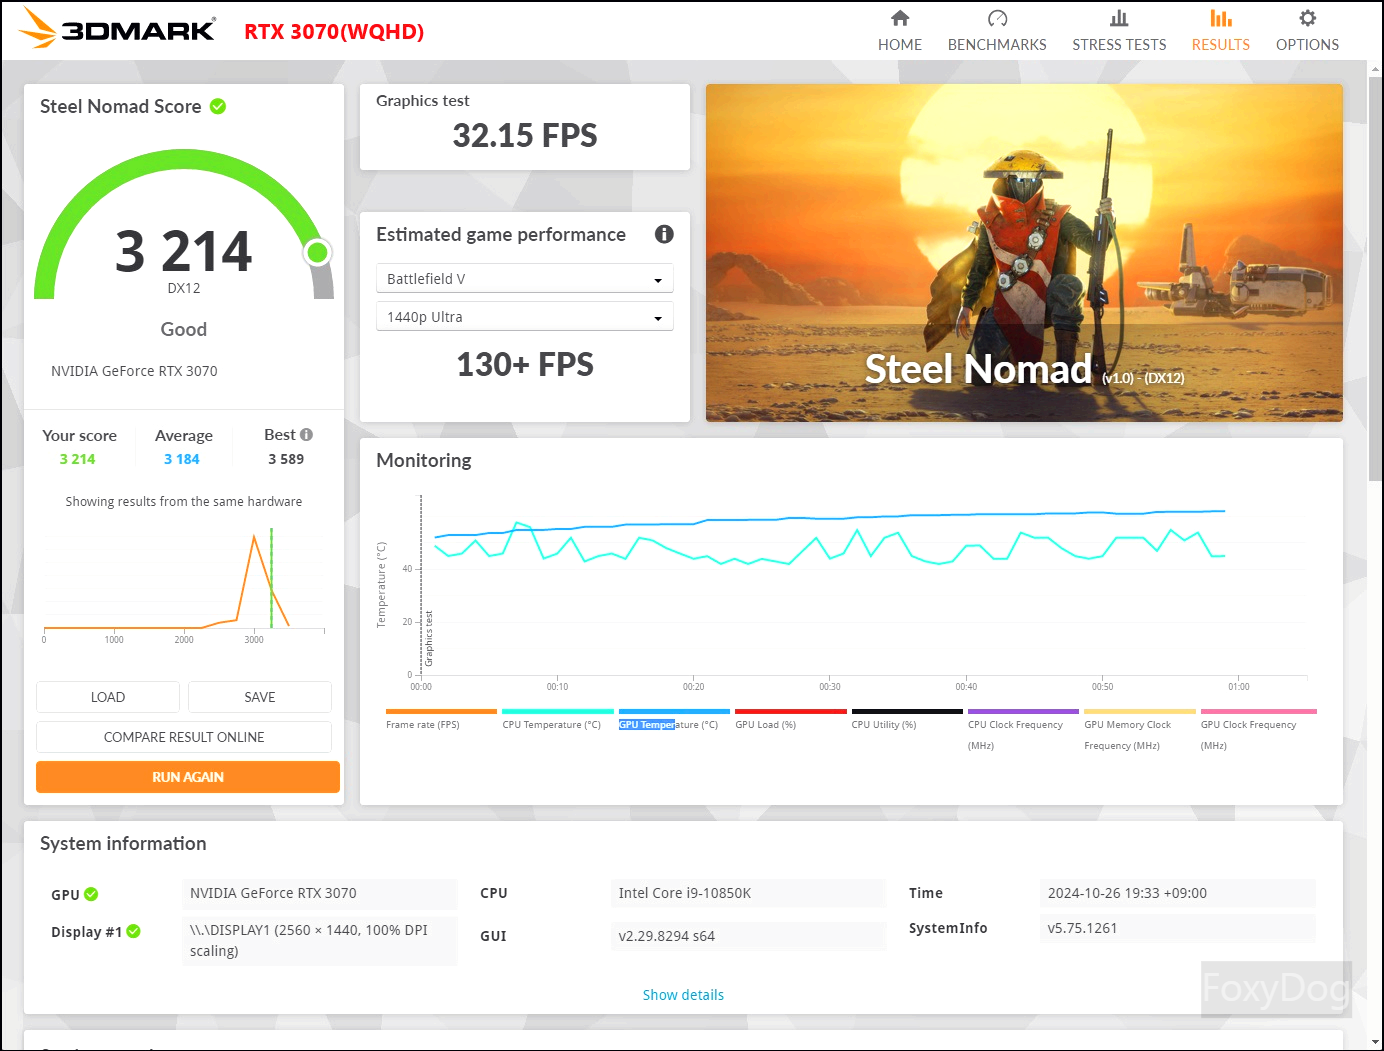Viewport: 1384px width, 1051px height.
Task: Click the green check beside GPU label
Action: click(91, 894)
